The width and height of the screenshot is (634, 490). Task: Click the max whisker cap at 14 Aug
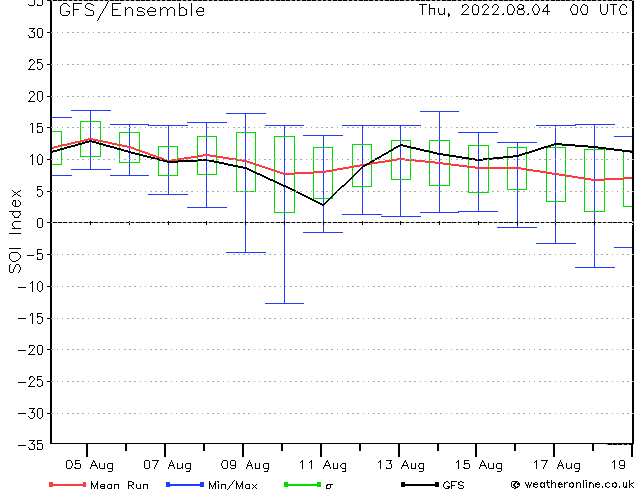coord(440,111)
